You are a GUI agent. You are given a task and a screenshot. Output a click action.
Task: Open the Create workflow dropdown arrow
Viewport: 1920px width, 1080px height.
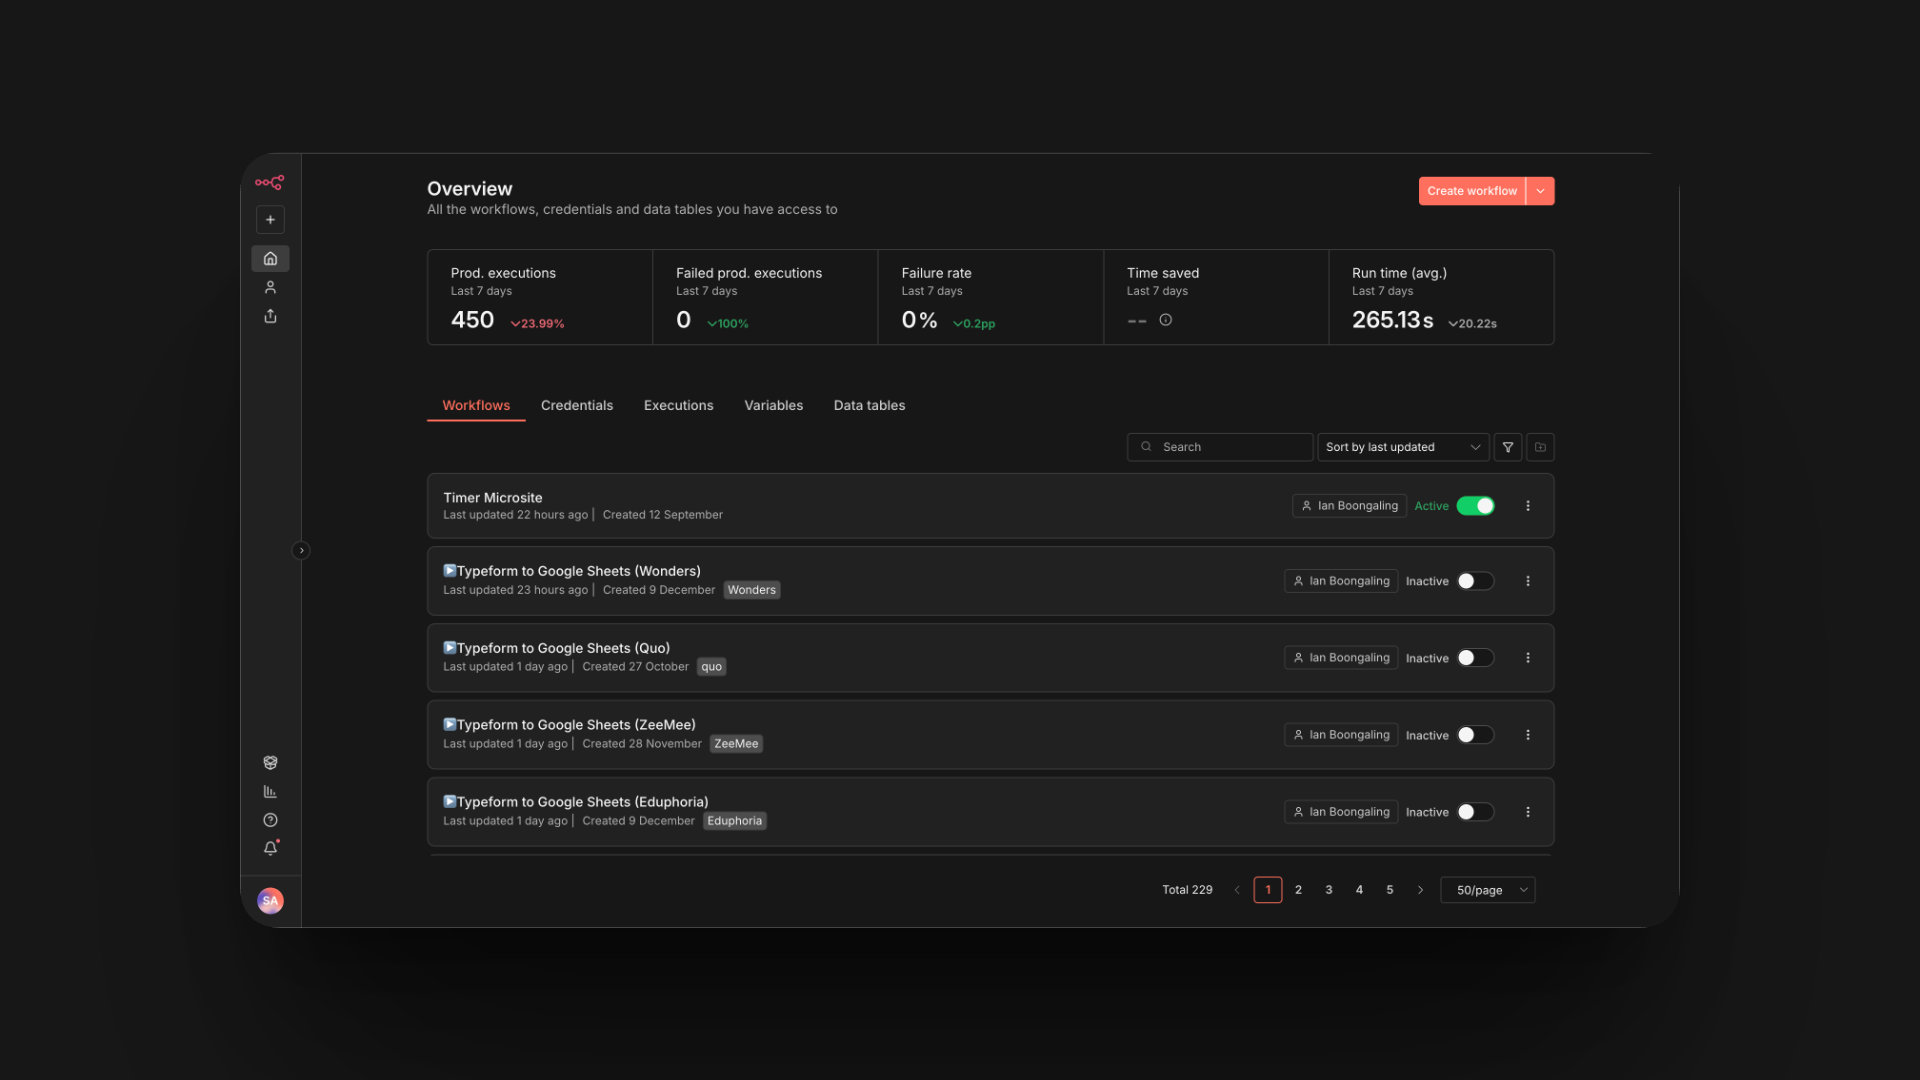click(1540, 191)
